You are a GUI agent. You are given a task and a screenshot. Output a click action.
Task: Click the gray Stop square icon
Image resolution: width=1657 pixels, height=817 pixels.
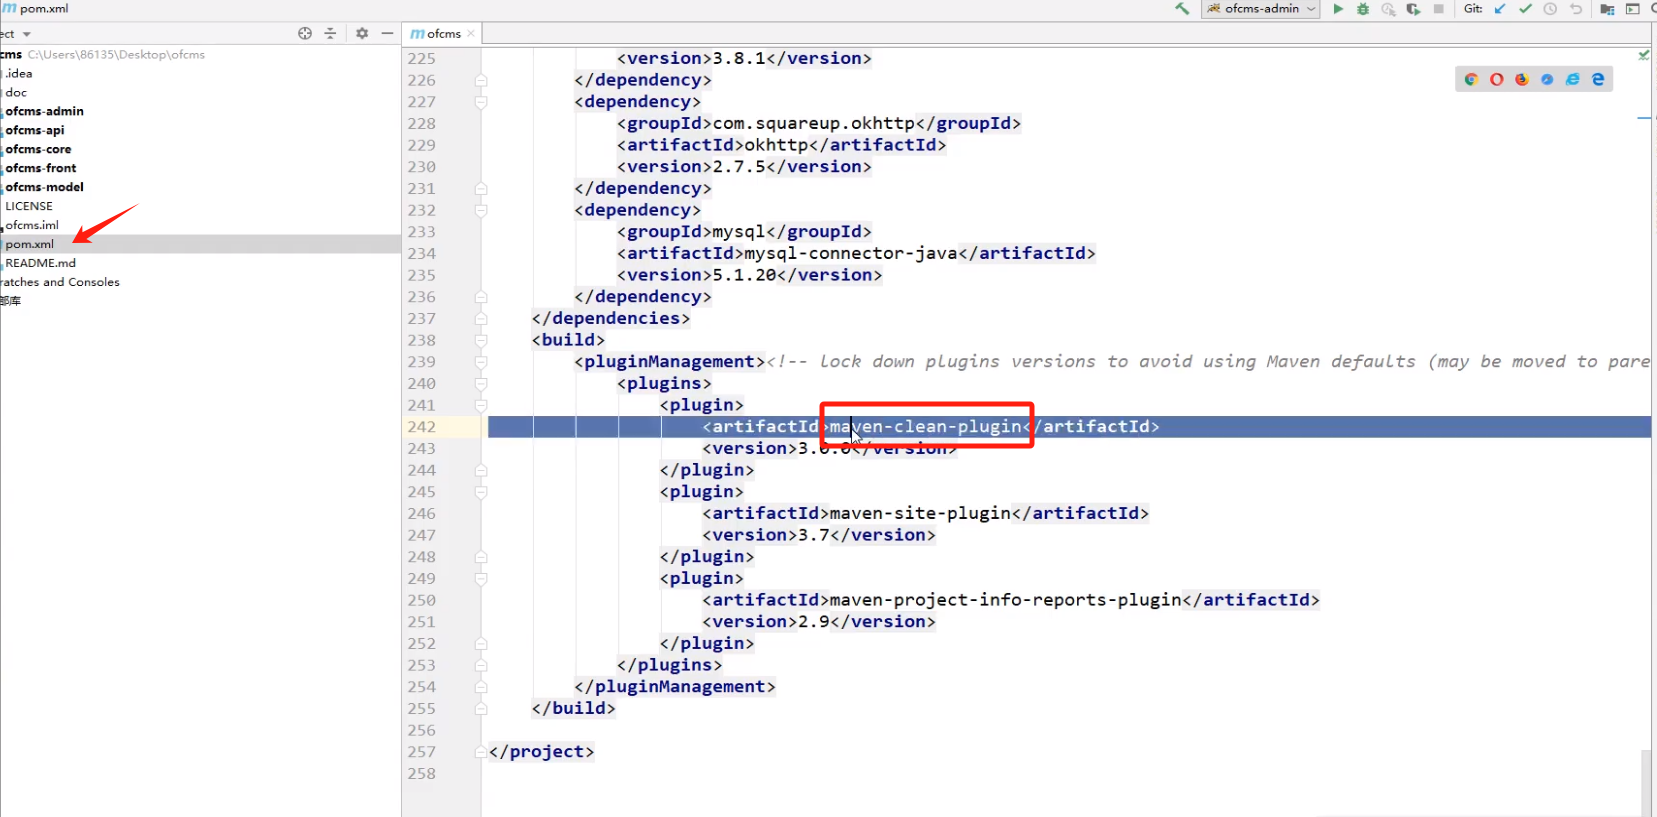(x=1438, y=9)
